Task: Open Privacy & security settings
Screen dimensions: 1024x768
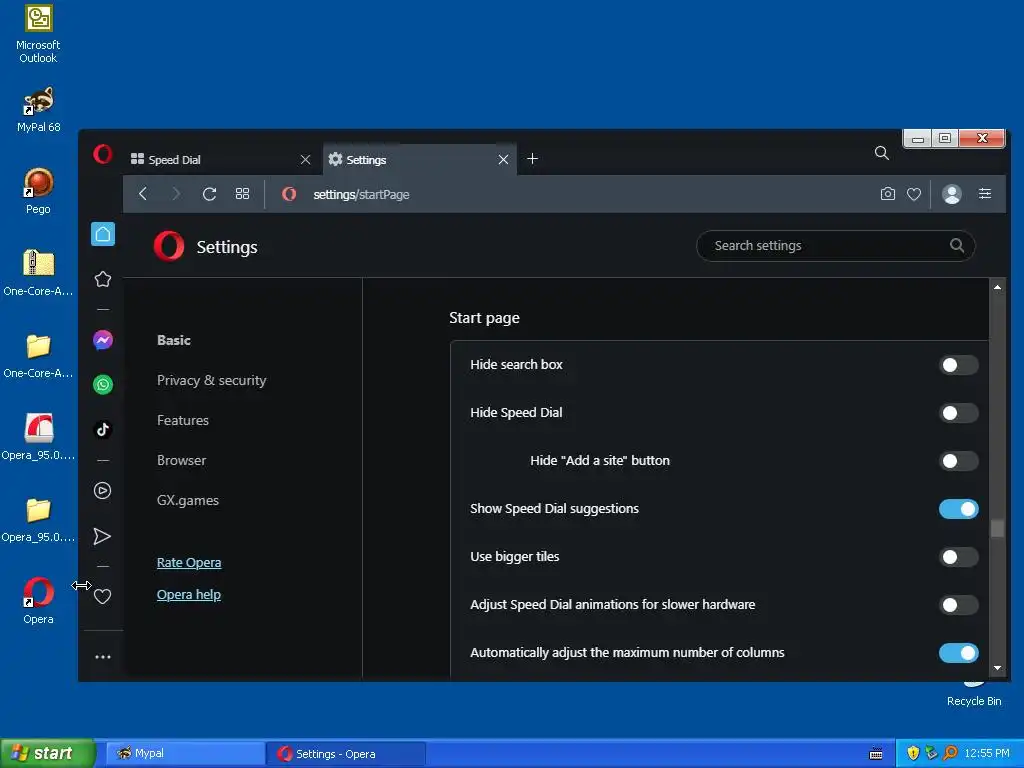Action: [x=212, y=380]
